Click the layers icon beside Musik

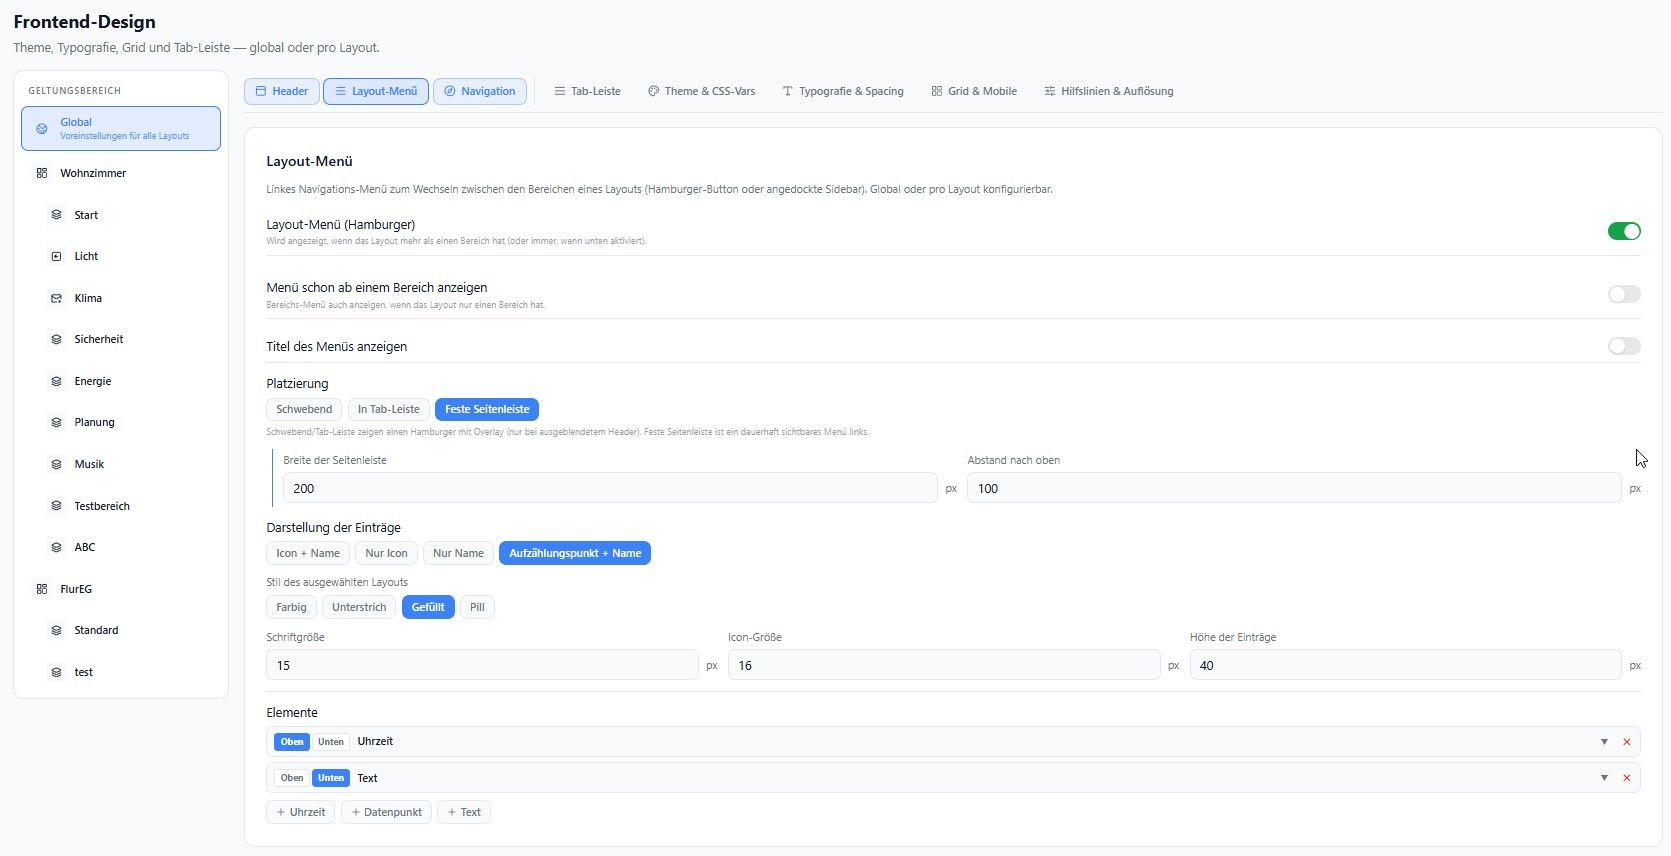tap(56, 464)
